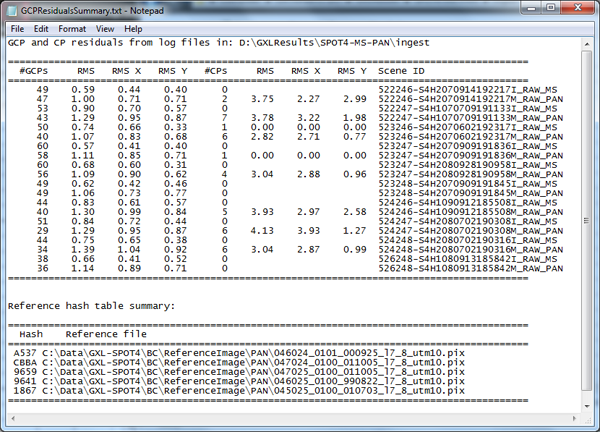Click scene ID 523248-S4H2070909191845I_RAW_MS
This screenshot has height=432, width=600.
[x=468, y=184]
